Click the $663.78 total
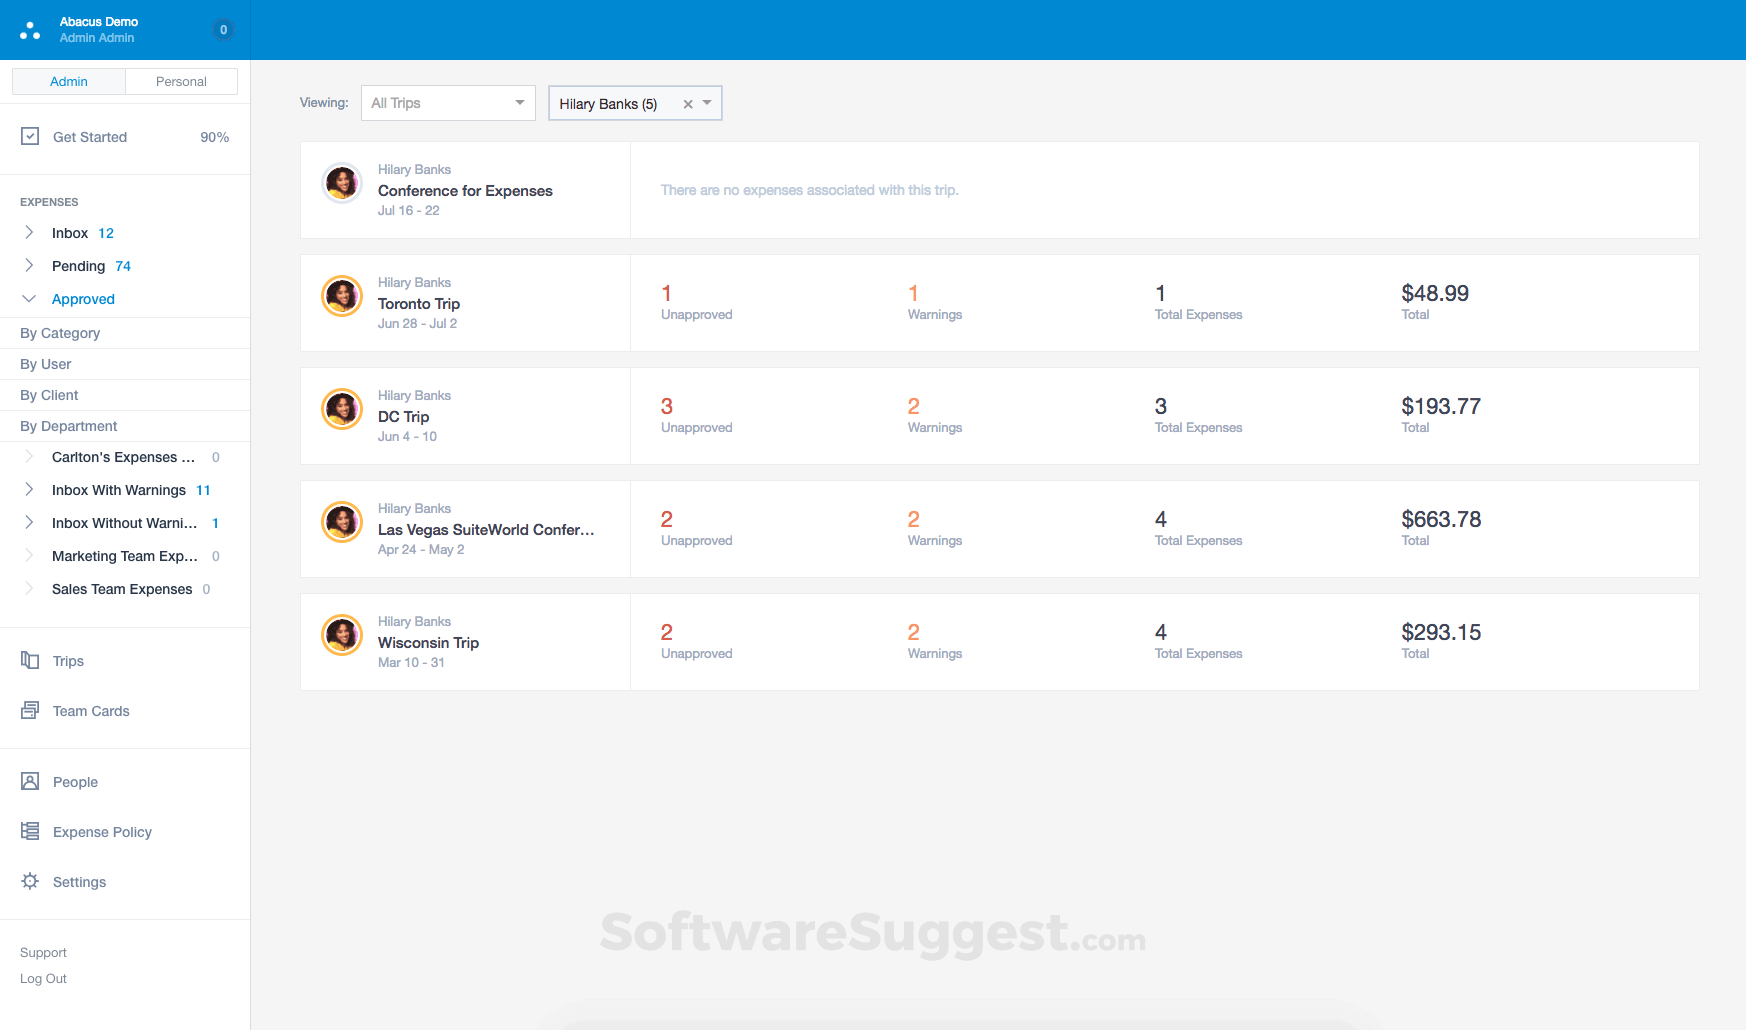 tap(1441, 519)
